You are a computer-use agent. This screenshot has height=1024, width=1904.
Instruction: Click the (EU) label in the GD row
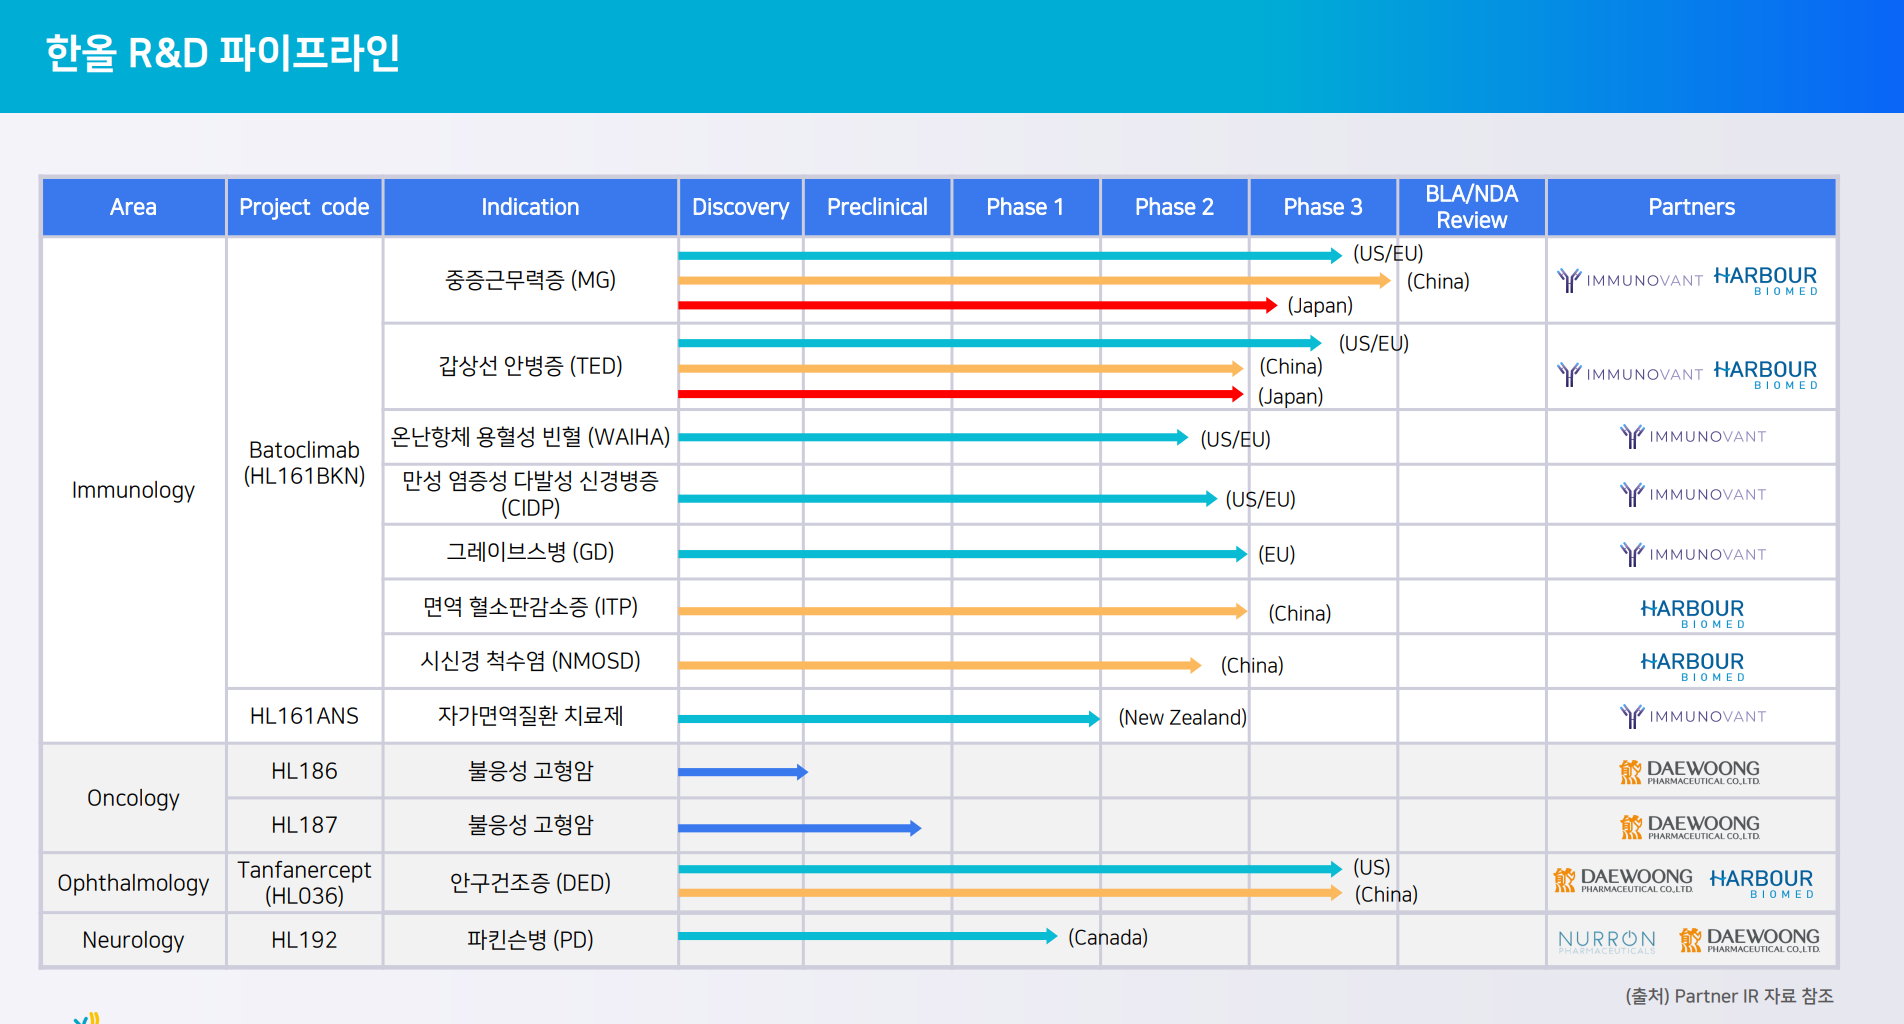1276,554
